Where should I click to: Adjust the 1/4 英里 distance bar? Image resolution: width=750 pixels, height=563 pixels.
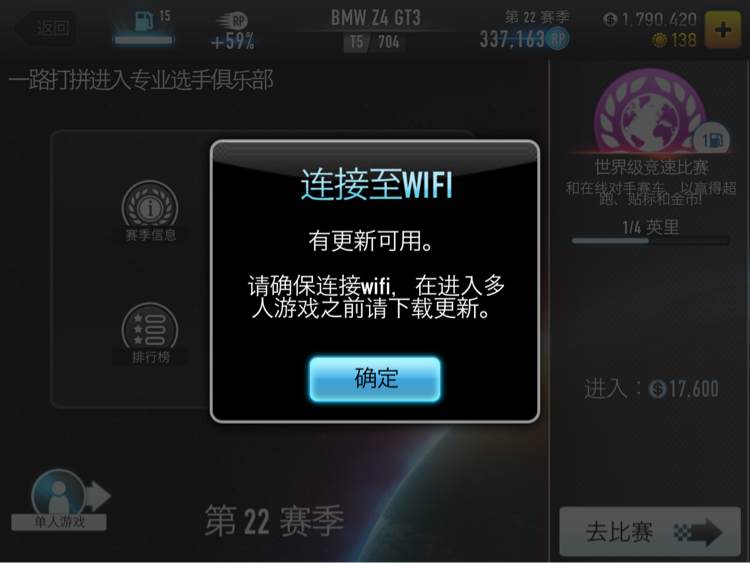pyautogui.click(x=651, y=241)
